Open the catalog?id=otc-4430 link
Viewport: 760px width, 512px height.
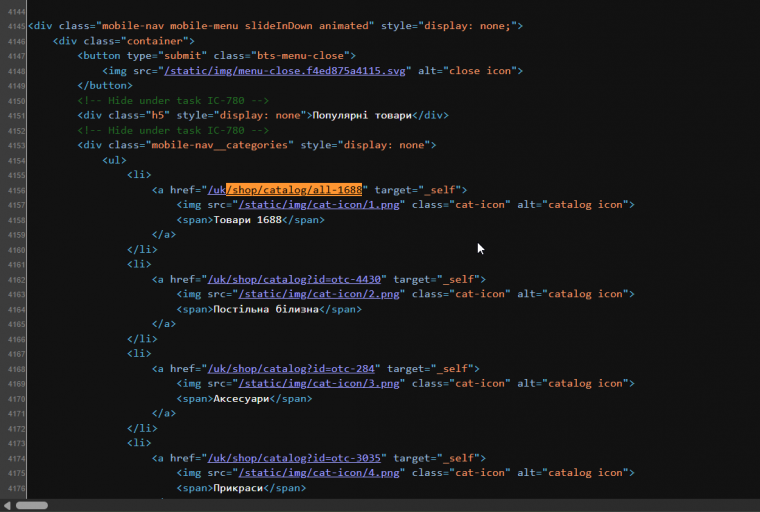[294, 279]
